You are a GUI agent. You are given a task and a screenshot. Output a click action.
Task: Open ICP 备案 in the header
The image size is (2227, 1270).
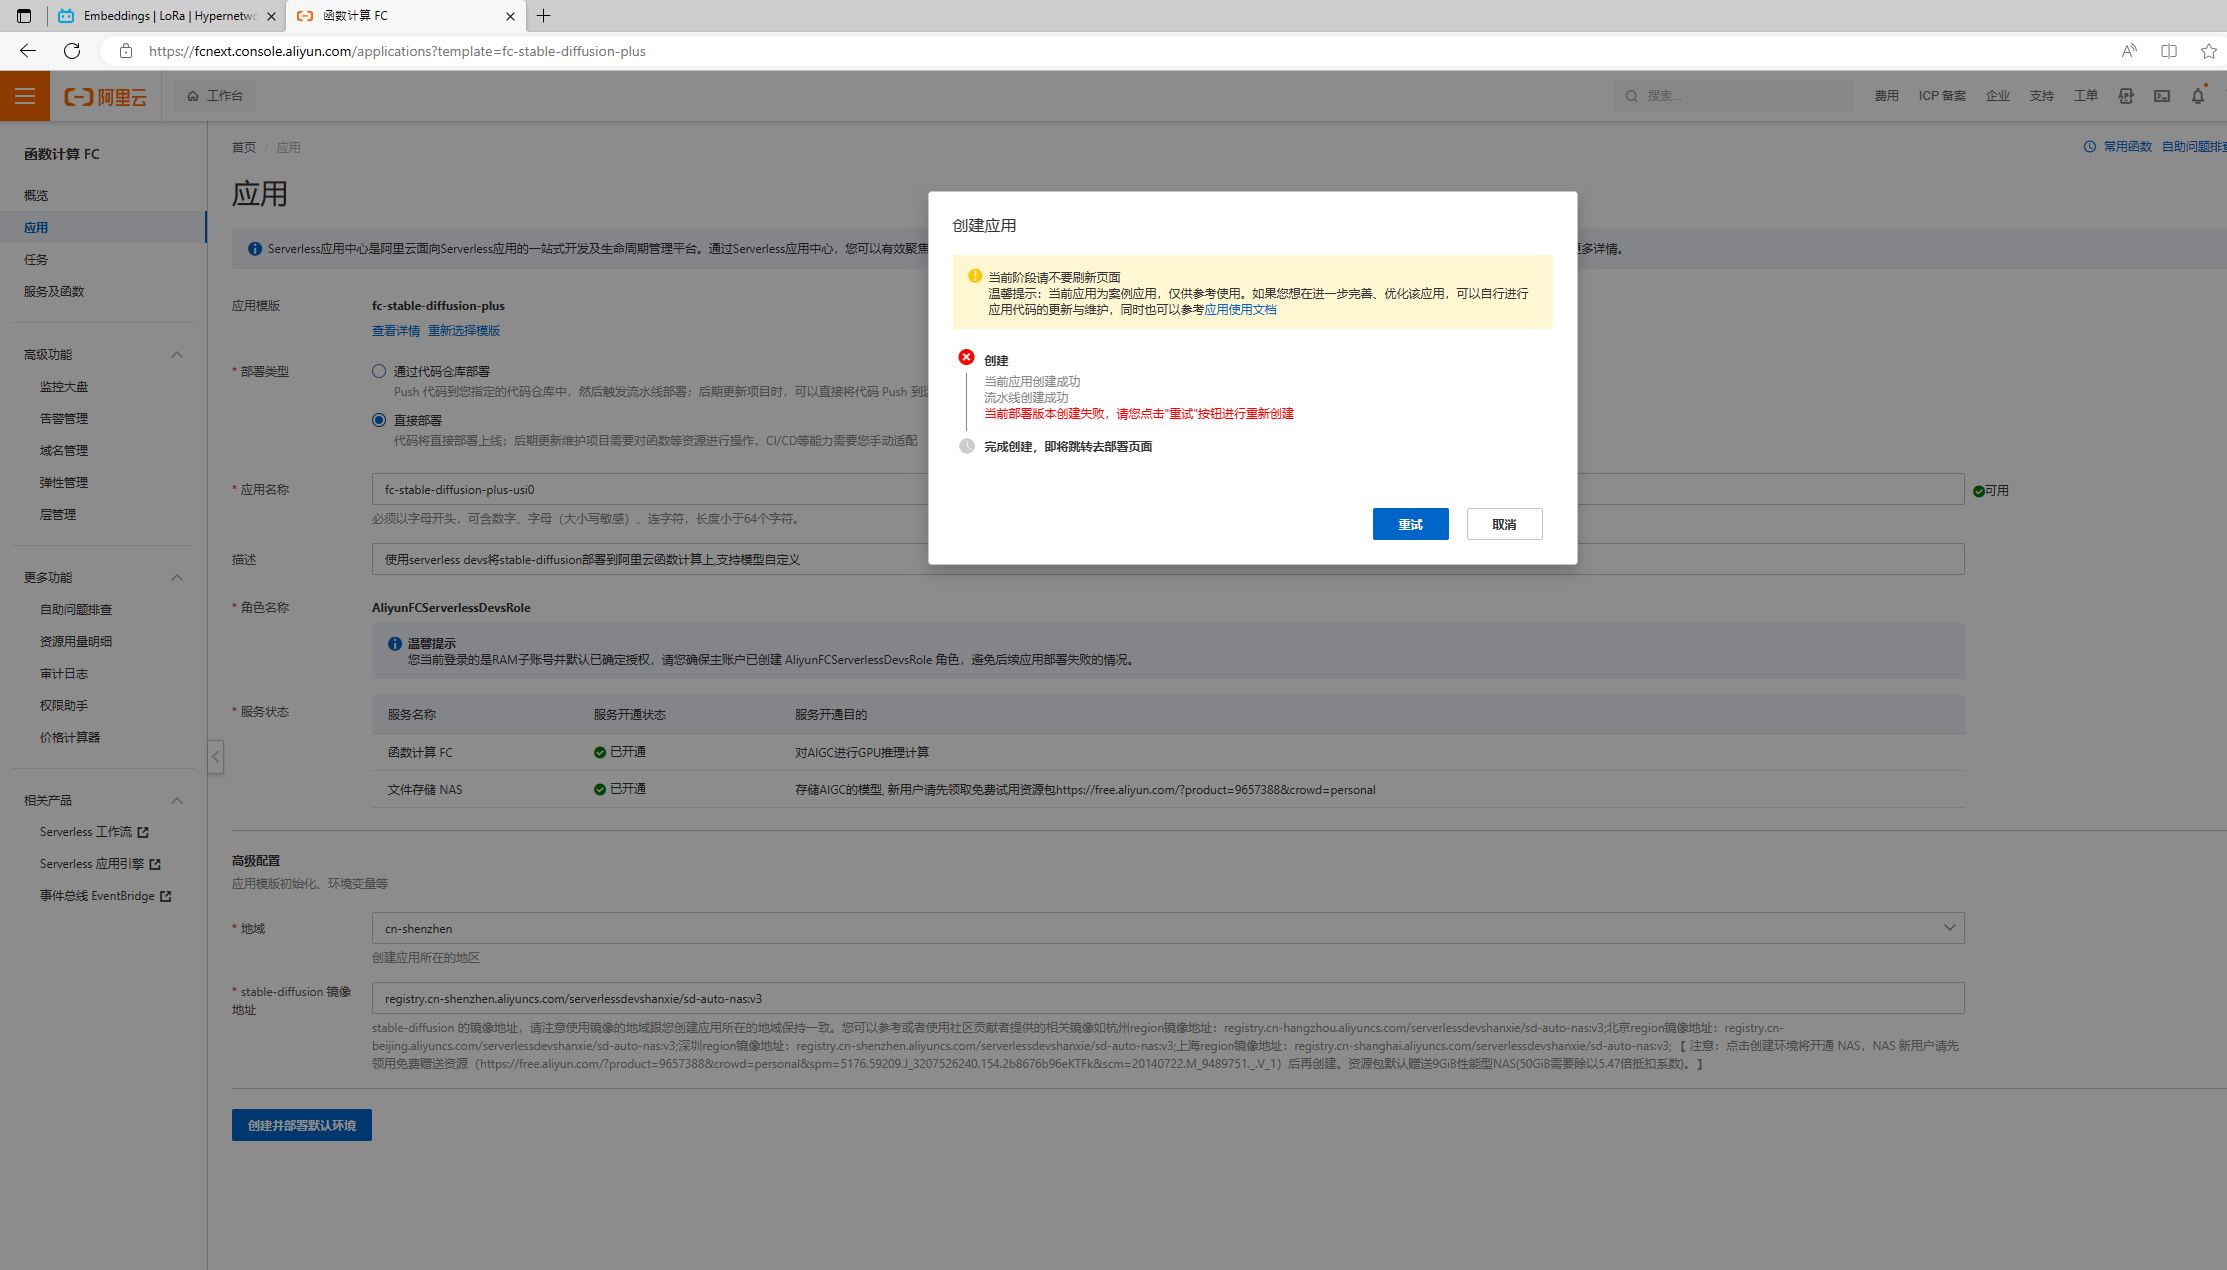[x=1942, y=96]
